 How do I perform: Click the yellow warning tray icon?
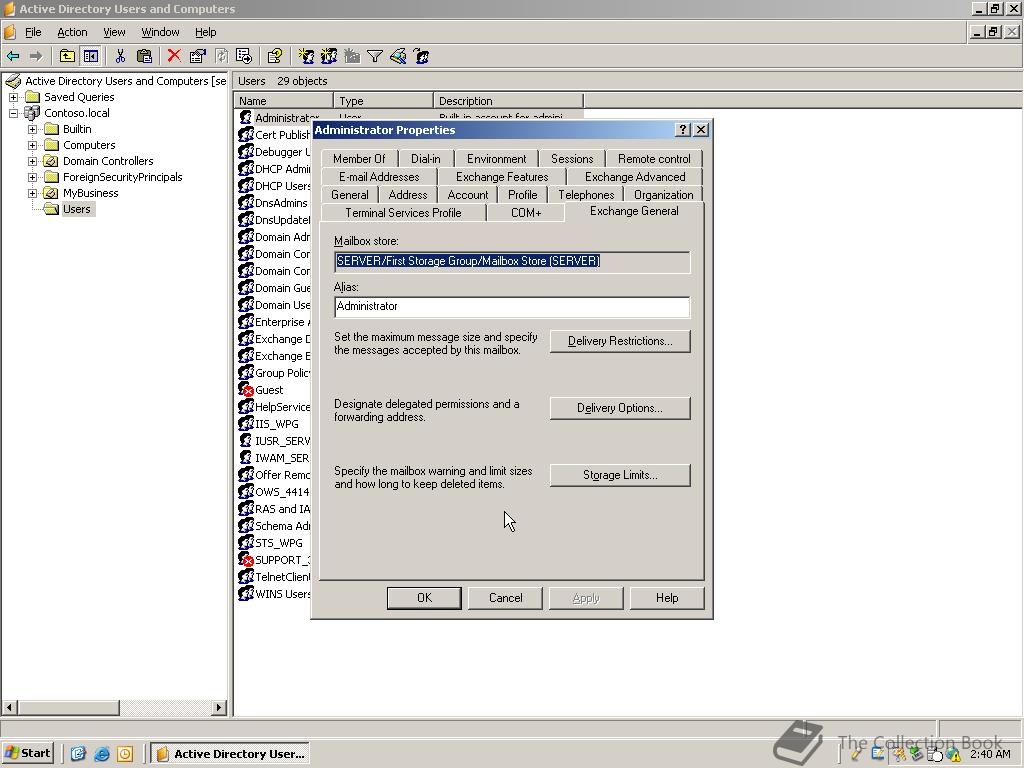pos(953,755)
